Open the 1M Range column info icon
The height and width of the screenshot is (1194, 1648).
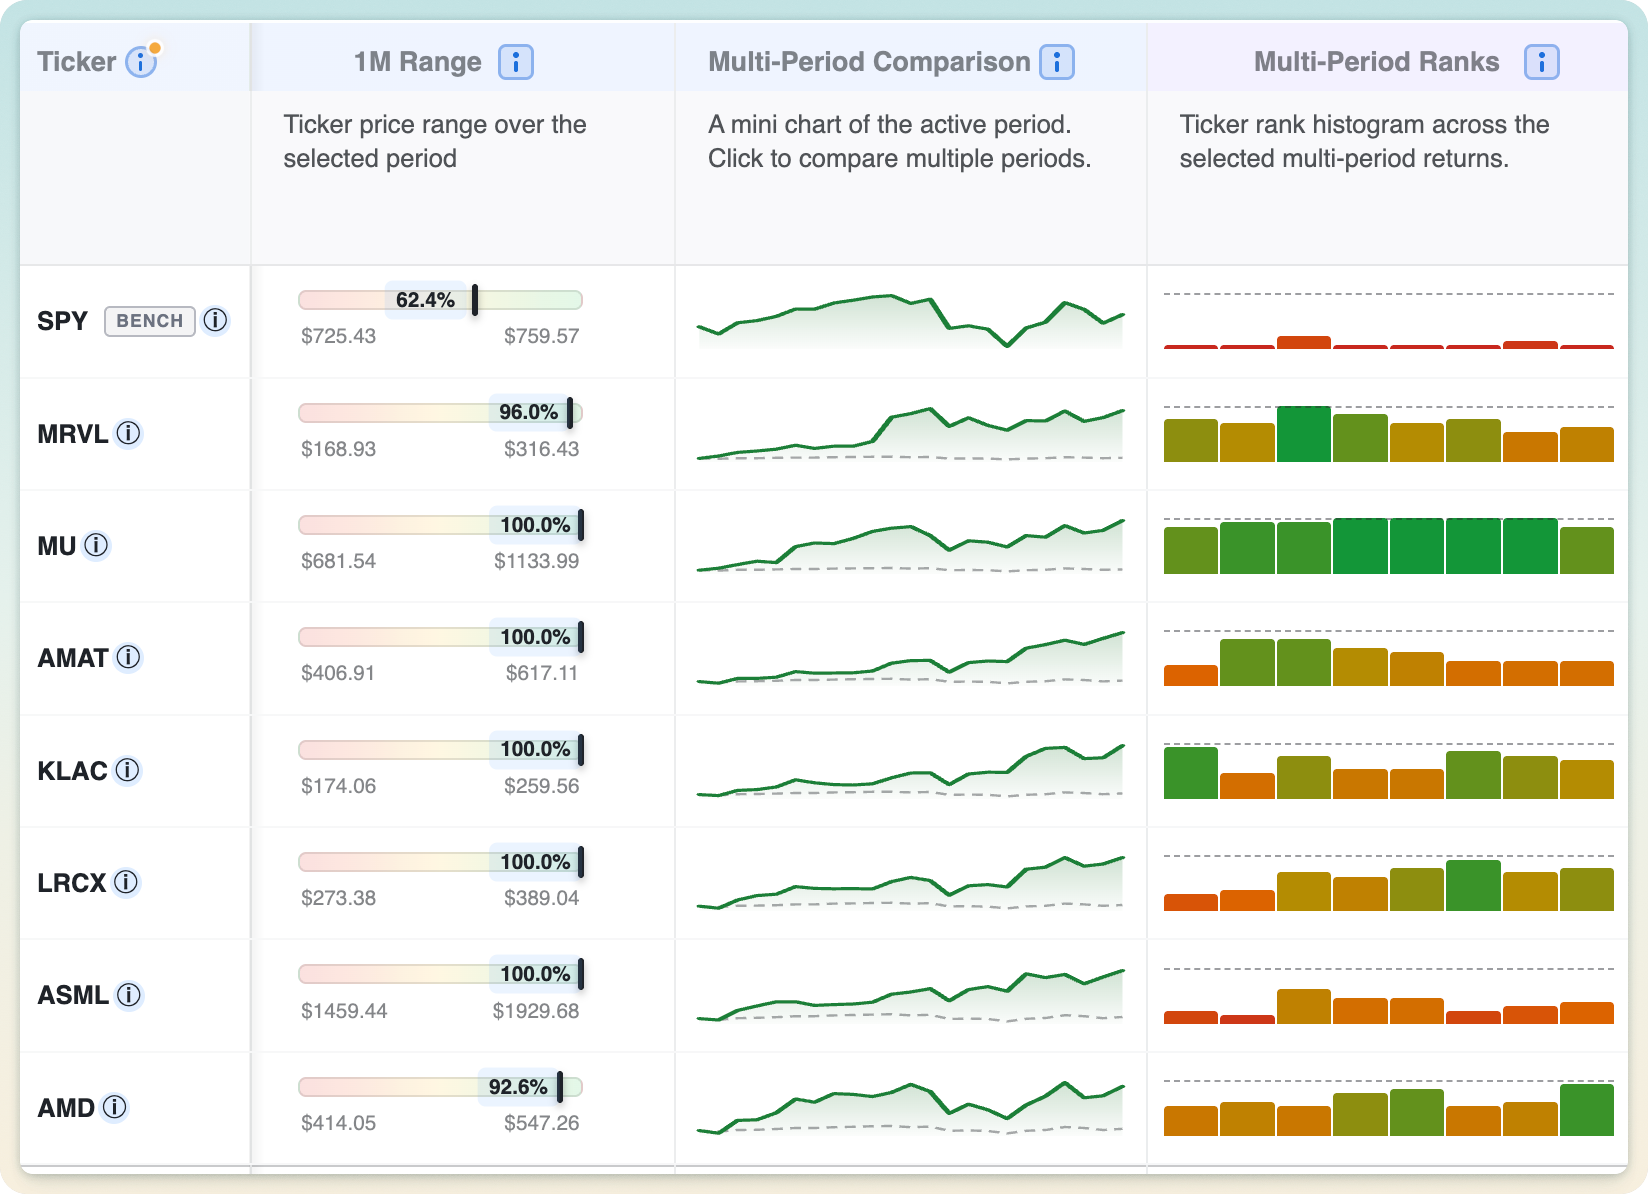[516, 62]
